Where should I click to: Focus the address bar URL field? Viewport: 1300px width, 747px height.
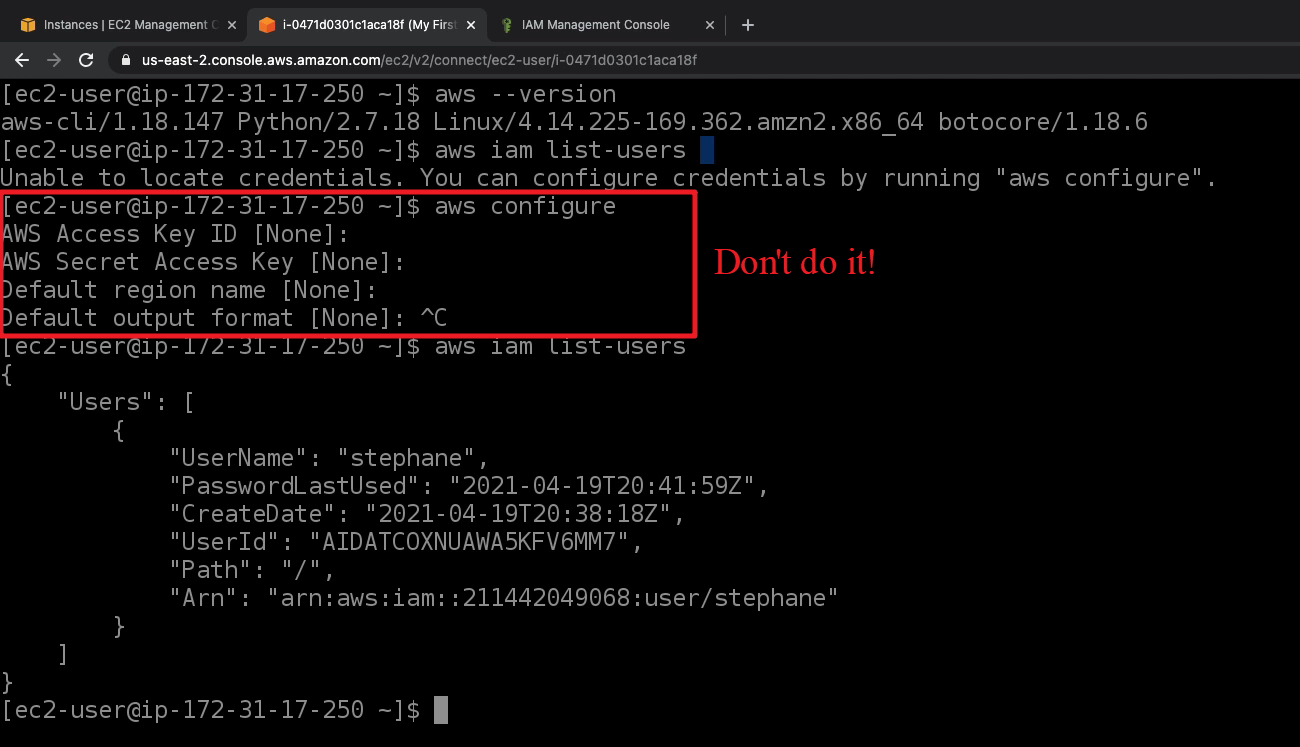point(420,60)
